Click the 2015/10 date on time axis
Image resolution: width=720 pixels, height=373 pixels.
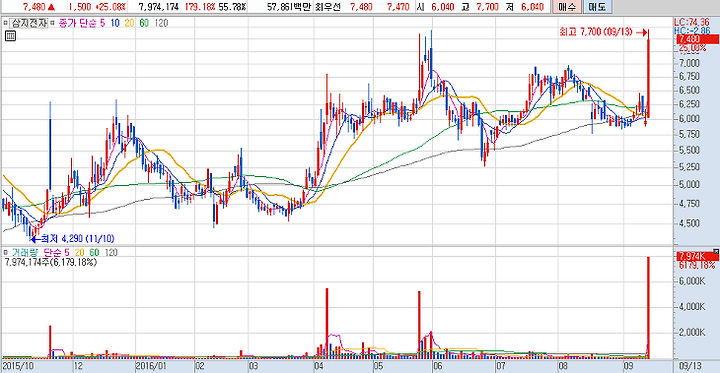17,367
